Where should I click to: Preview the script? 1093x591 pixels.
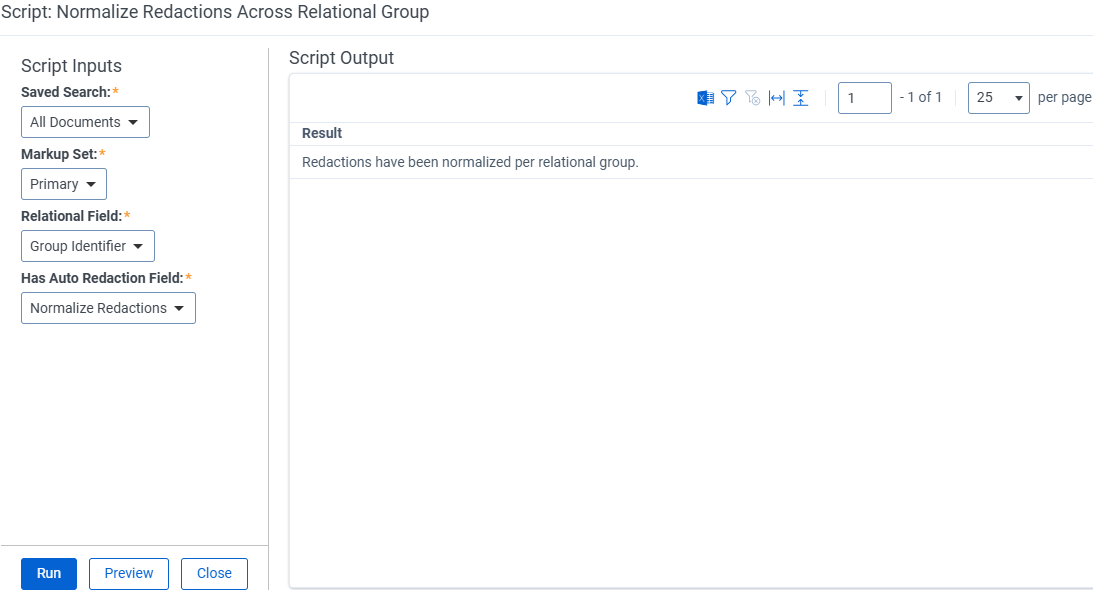tap(129, 574)
